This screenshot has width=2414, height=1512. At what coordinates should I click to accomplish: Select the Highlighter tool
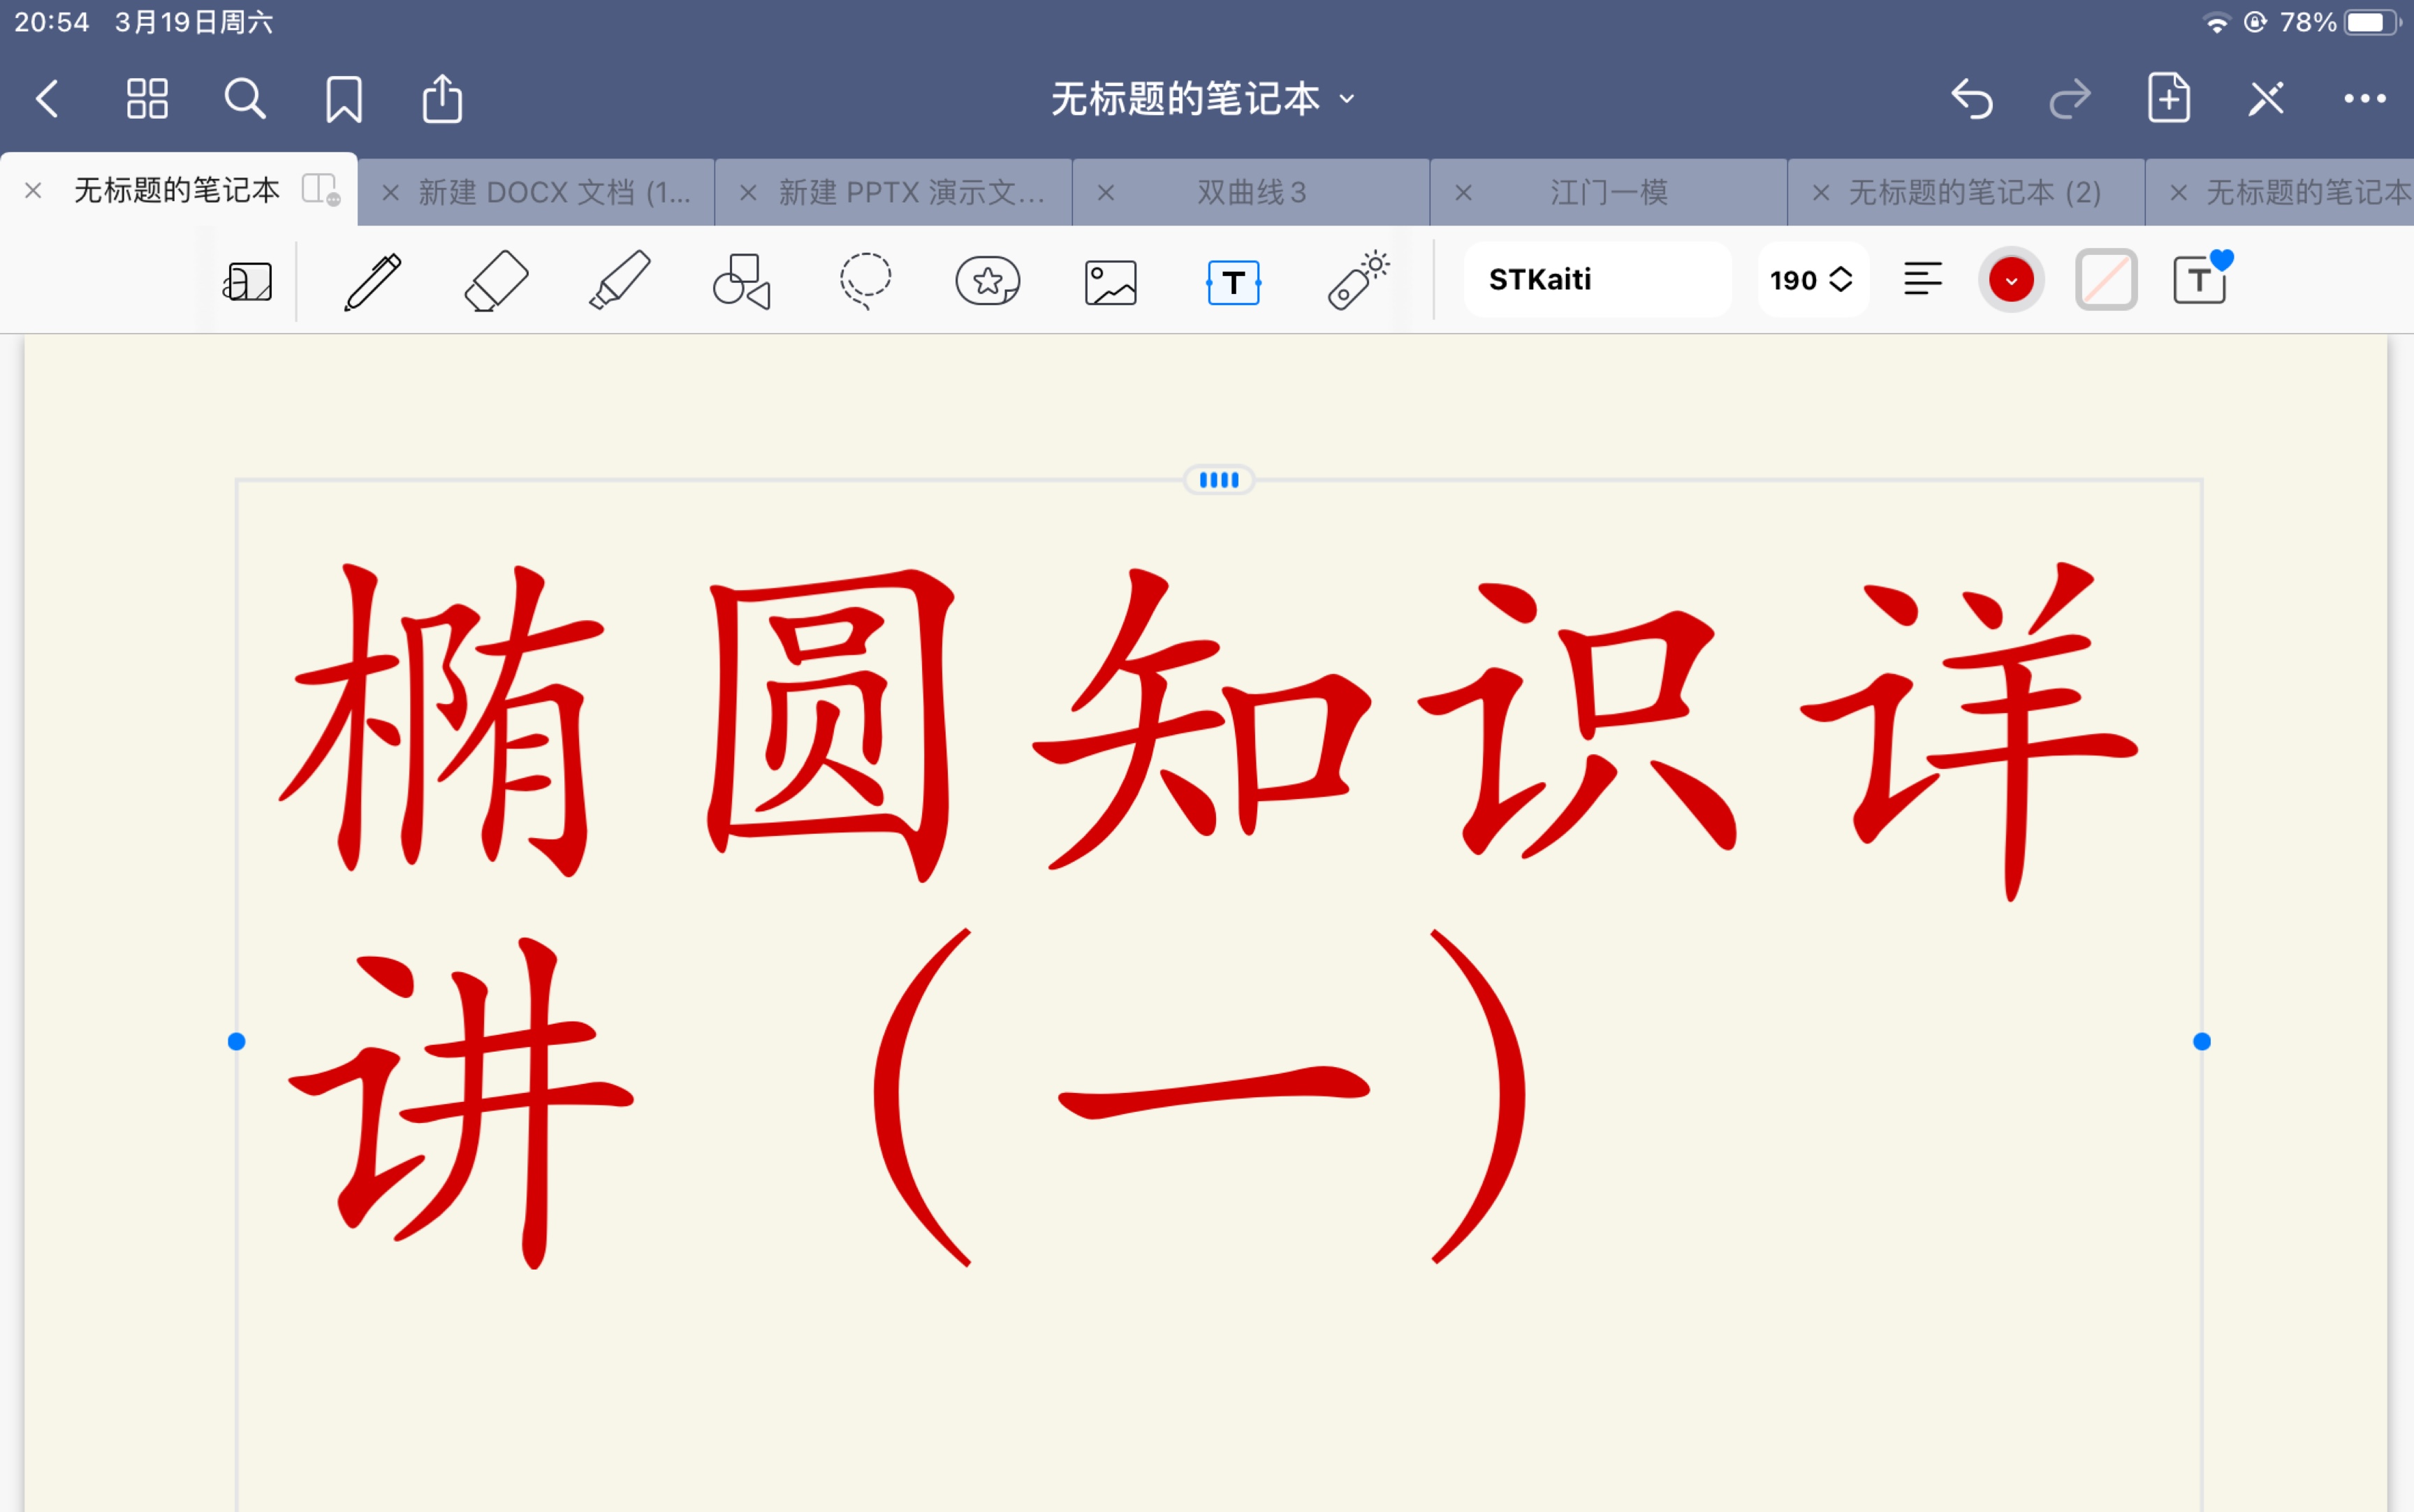tap(619, 281)
